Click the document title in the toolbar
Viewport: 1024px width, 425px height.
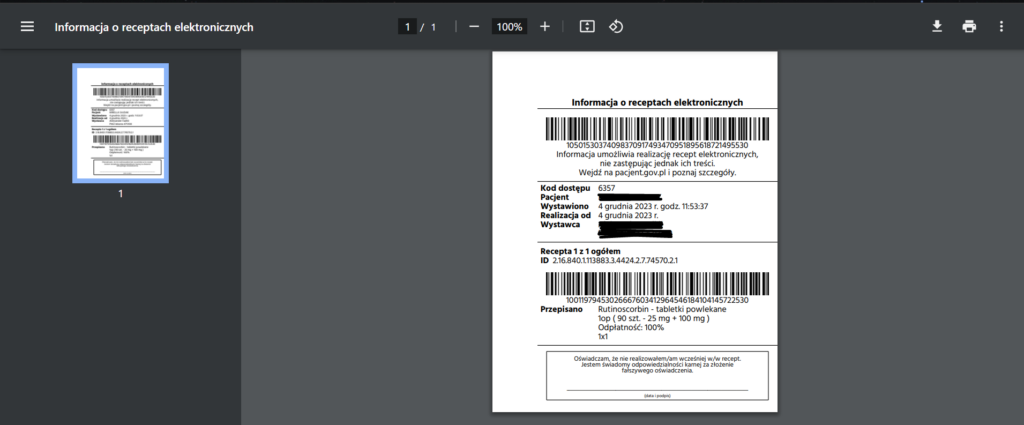[153, 27]
